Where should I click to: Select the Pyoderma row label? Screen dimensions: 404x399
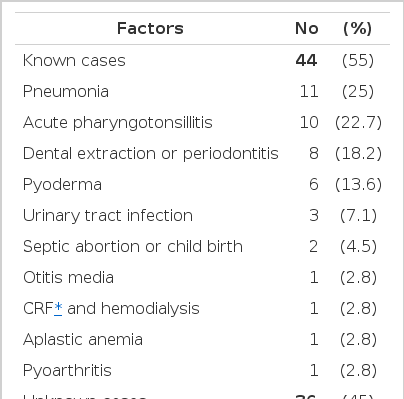tap(62, 185)
